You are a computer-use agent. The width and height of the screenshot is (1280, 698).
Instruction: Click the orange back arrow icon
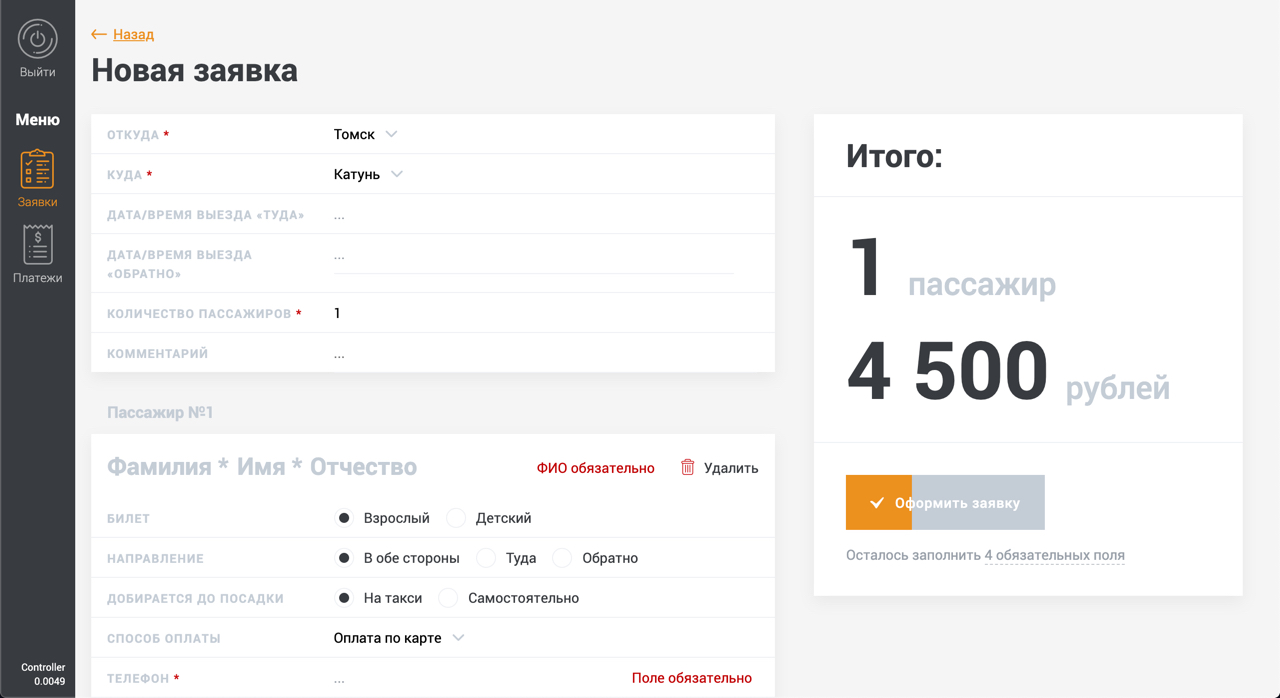click(x=98, y=34)
